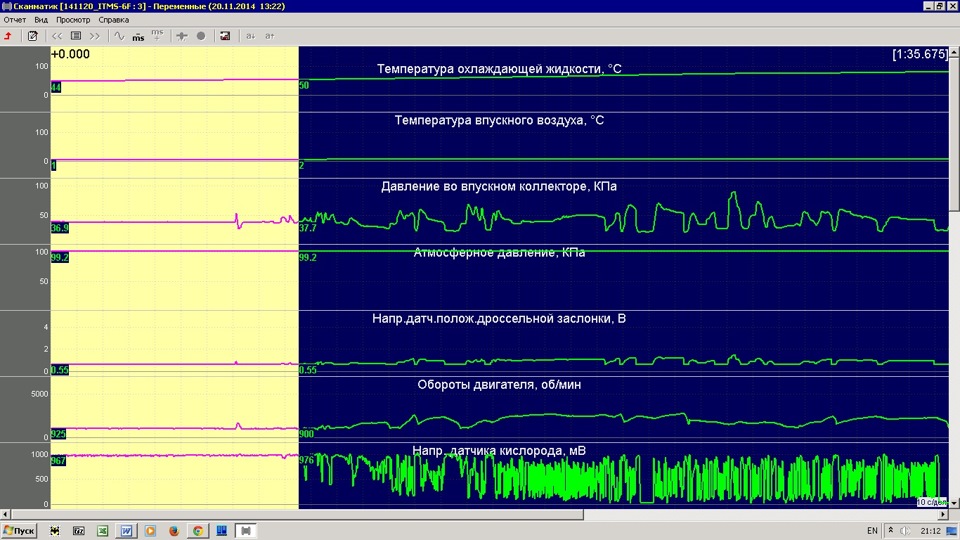
Task: Click the a-up sort icon
Action: click(269, 36)
